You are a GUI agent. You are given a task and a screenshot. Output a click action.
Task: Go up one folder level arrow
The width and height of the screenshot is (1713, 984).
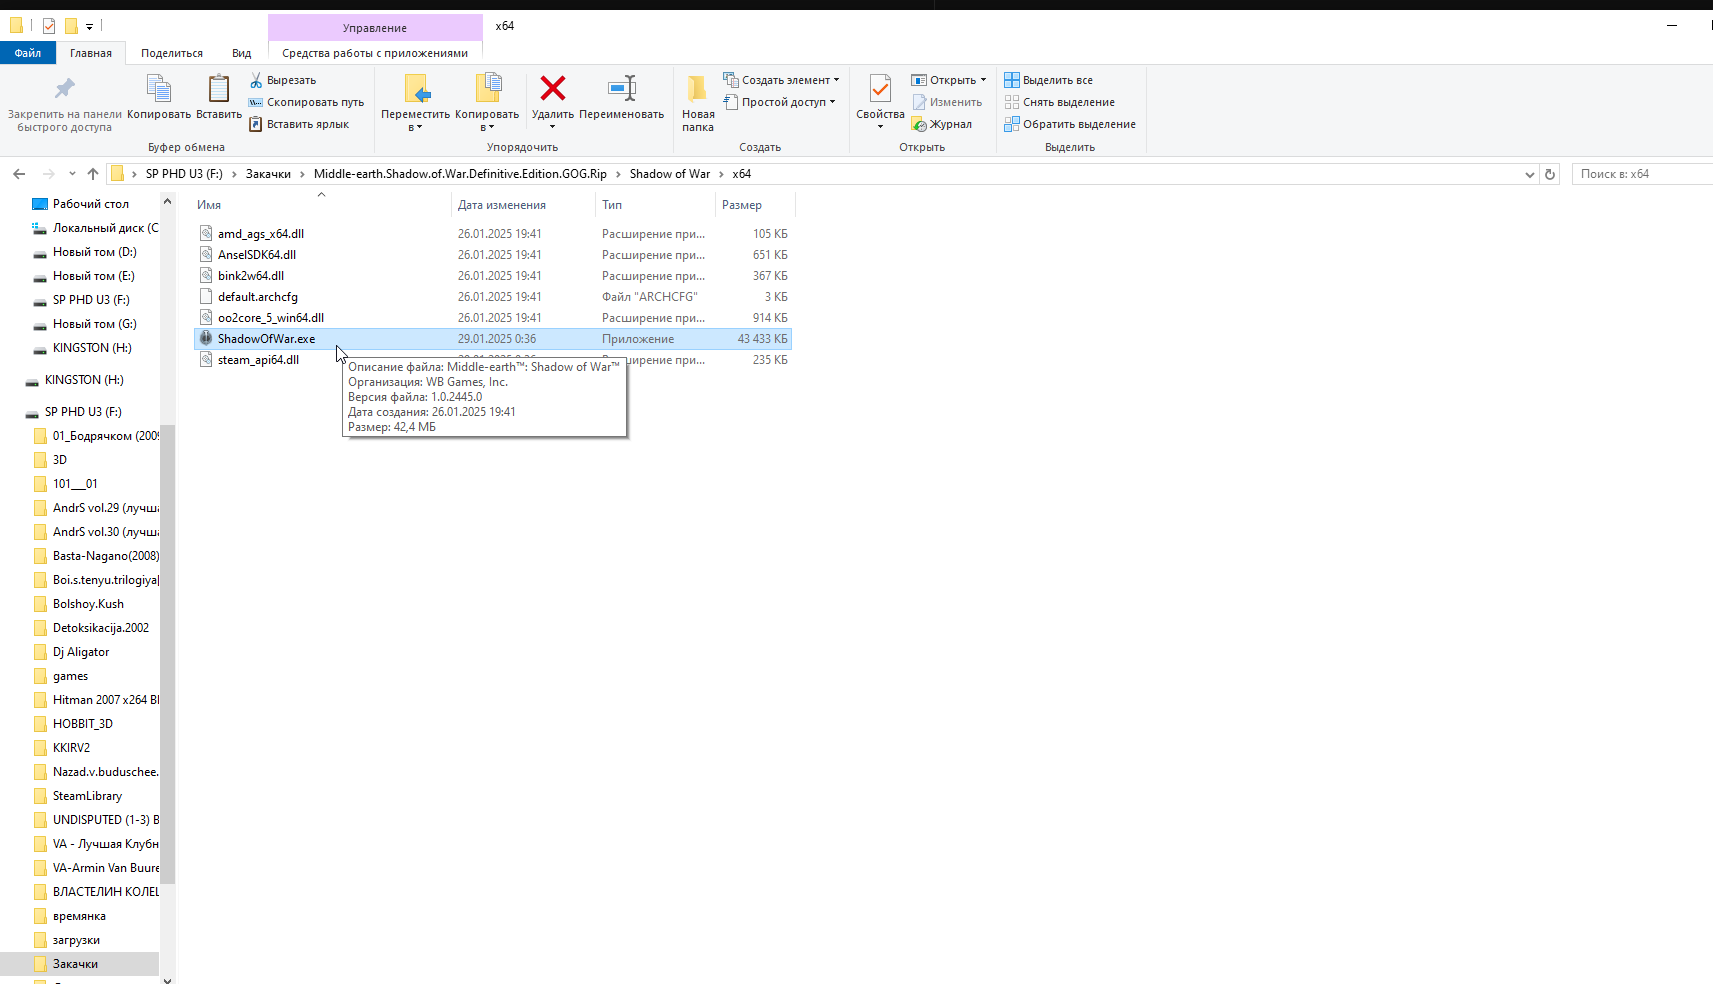tap(93, 174)
